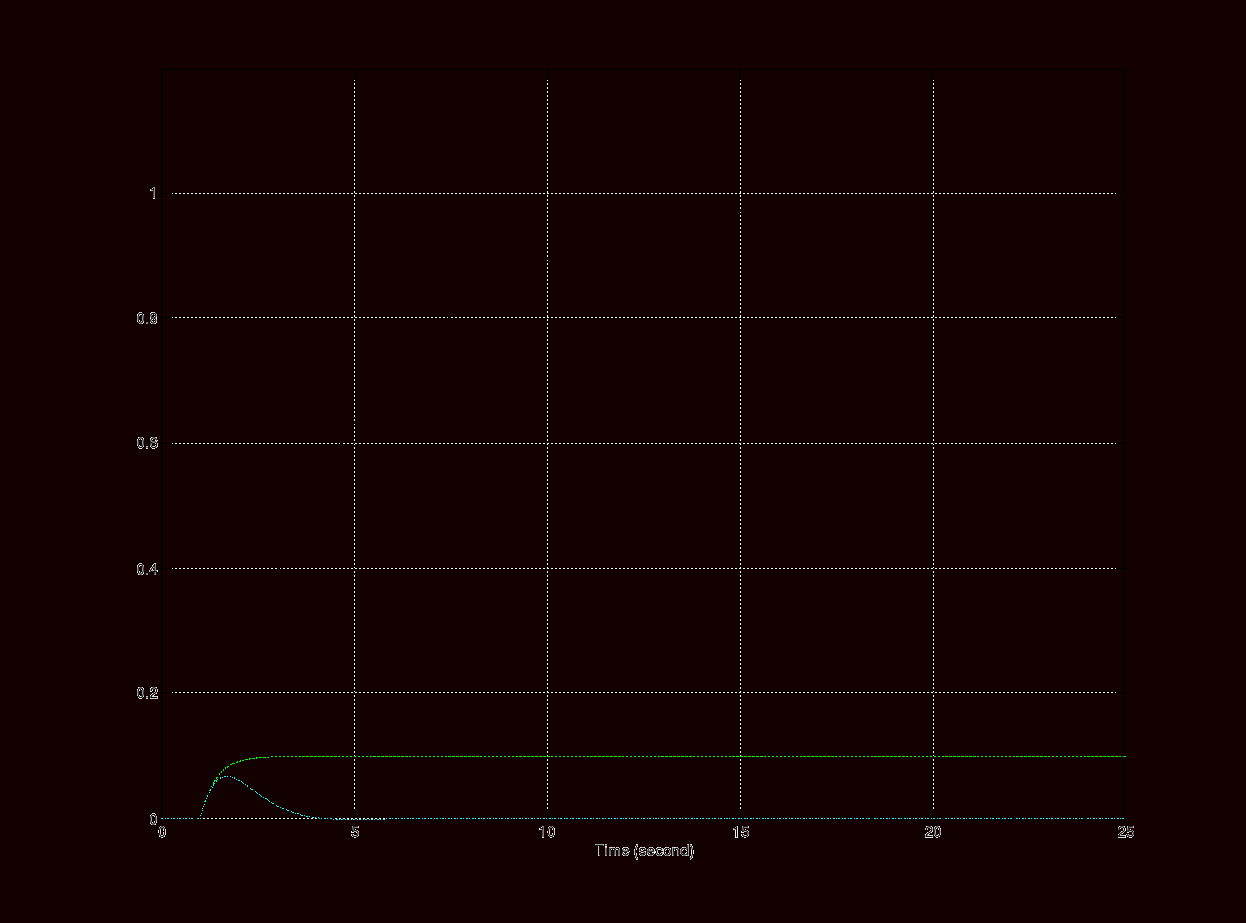The width and height of the screenshot is (1246, 923).
Task: Click the '0.6' label on the y-axis
Action: click(x=147, y=443)
